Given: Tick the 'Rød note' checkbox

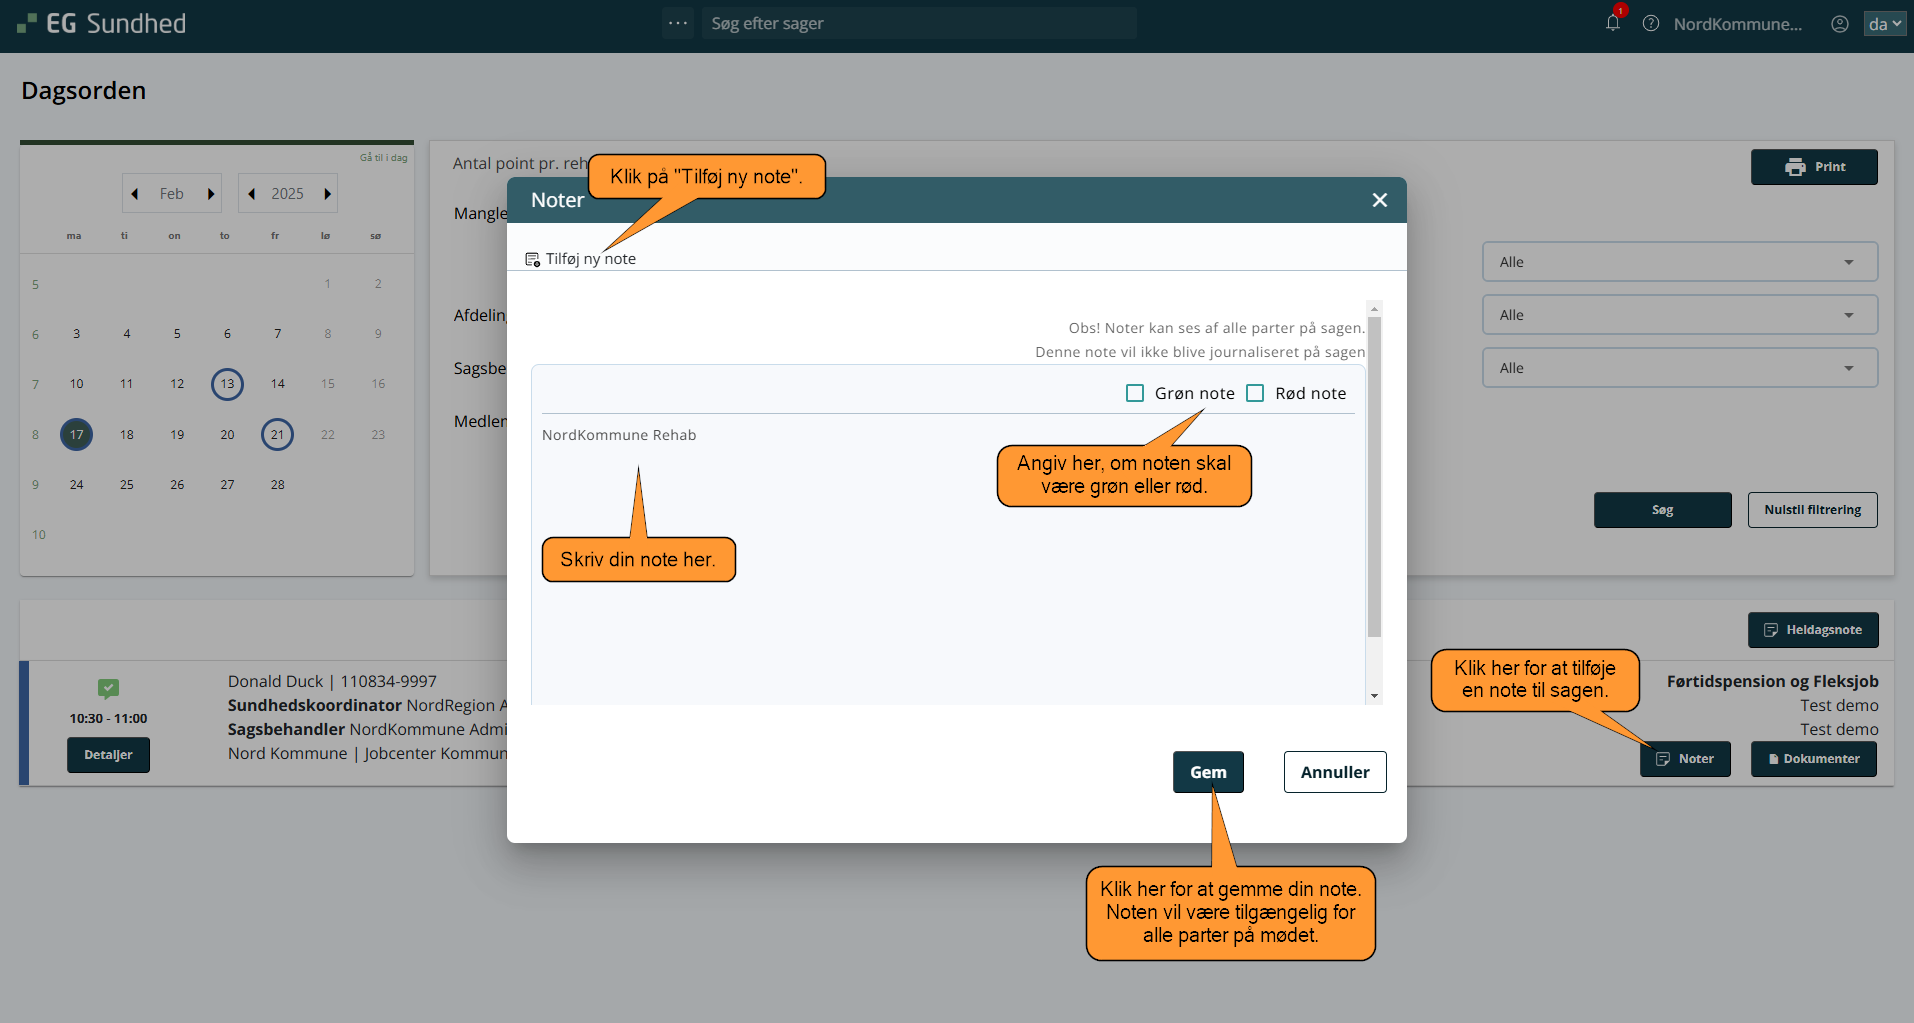Looking at the screenshot, I should [1255, 393].
